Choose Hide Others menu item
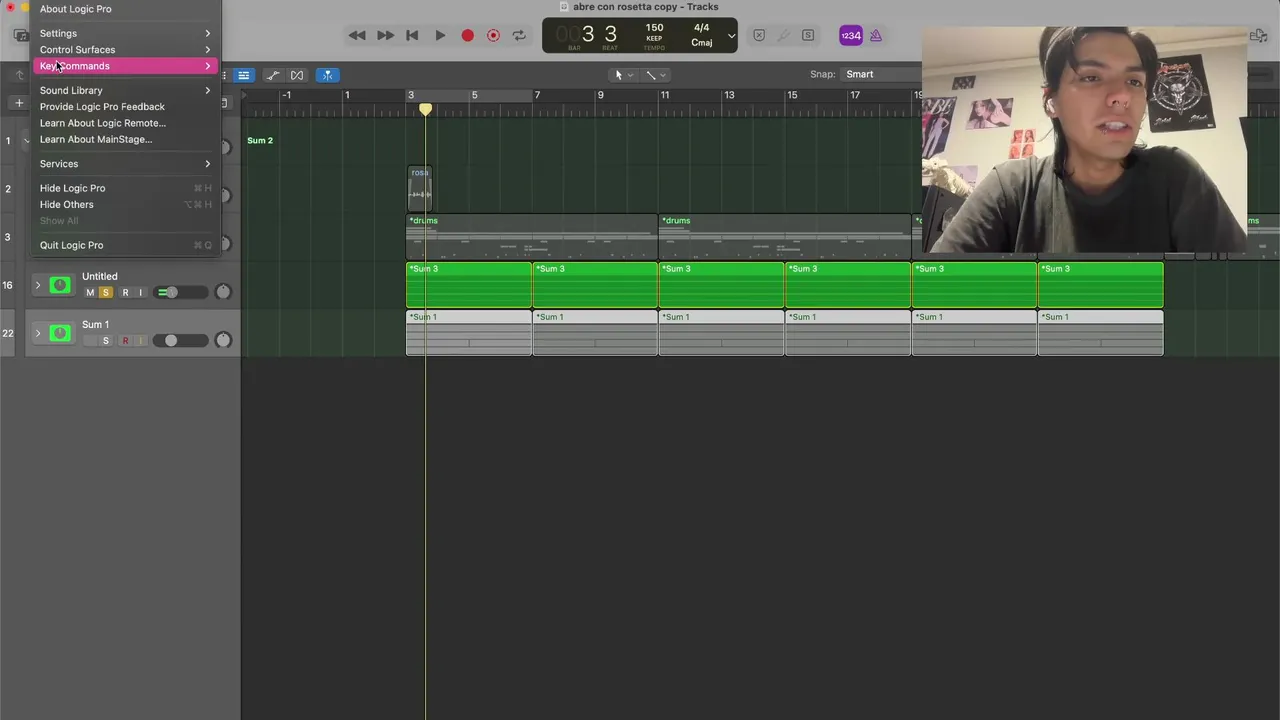 pos(125,204)
